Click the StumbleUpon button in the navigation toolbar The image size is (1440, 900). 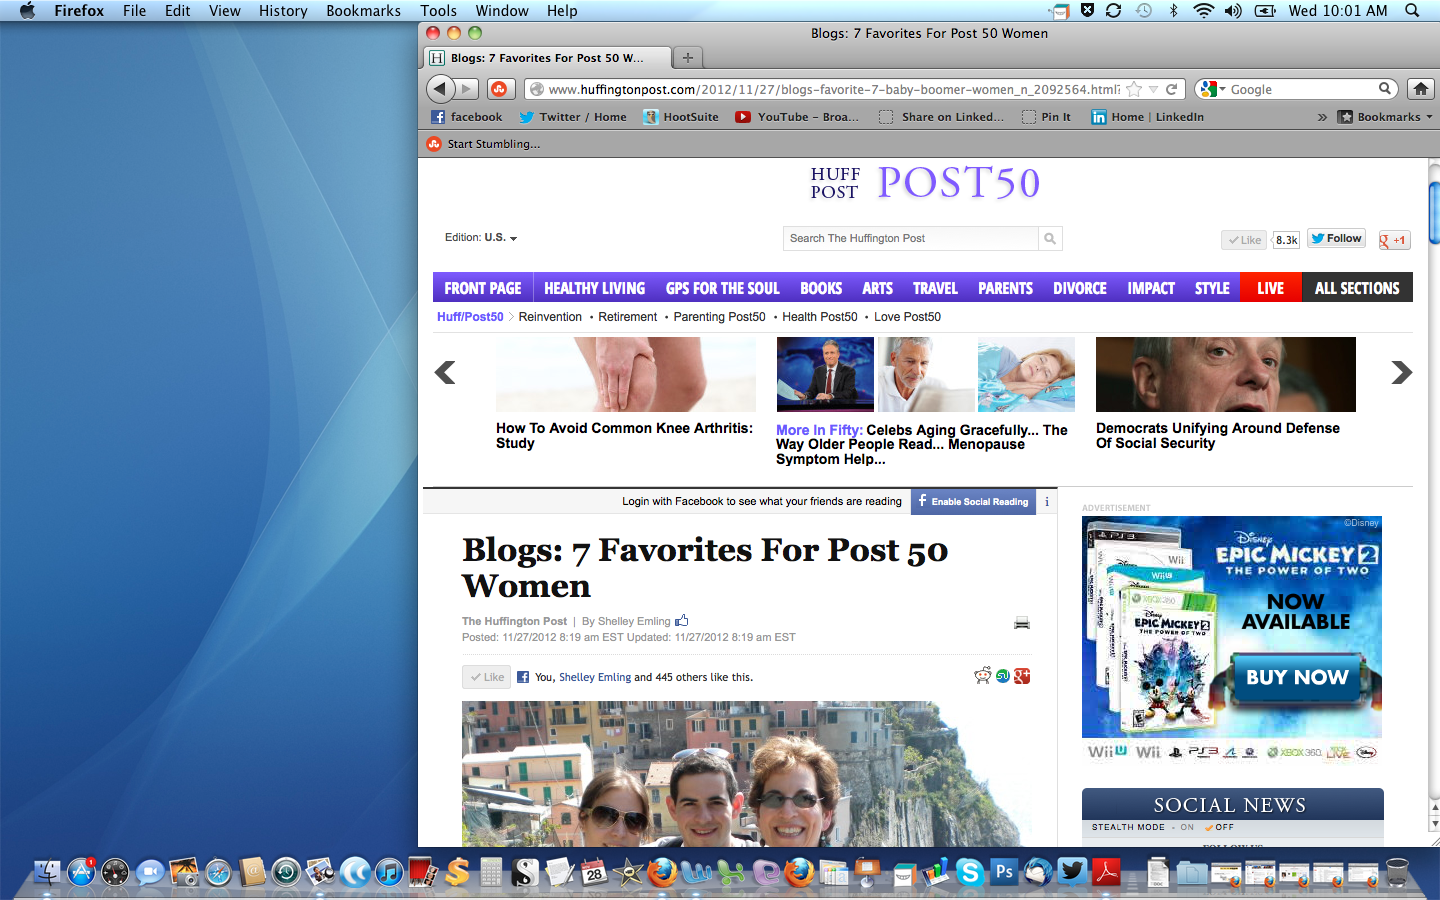500,89
